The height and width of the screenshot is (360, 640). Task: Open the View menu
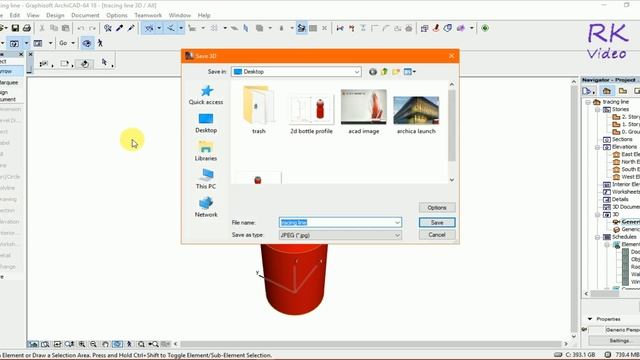point(33,15)
